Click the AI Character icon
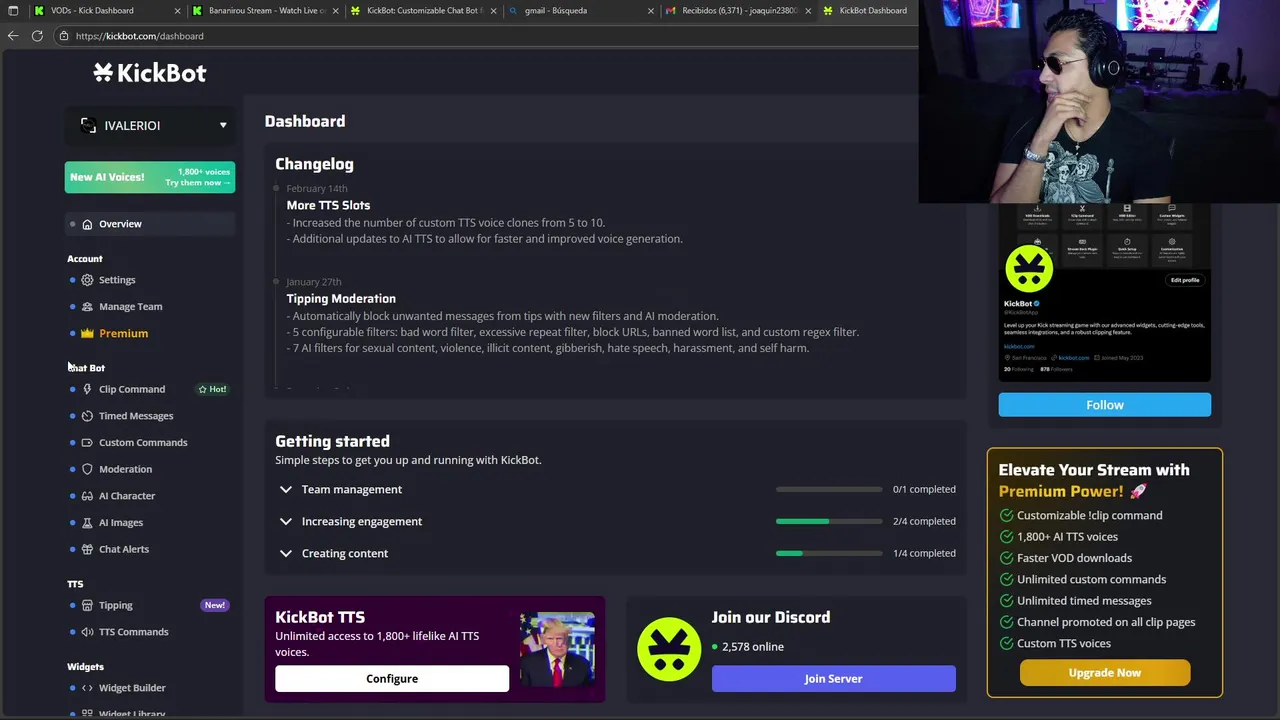This screenshot has height=720, width=1280. point(87,496)
